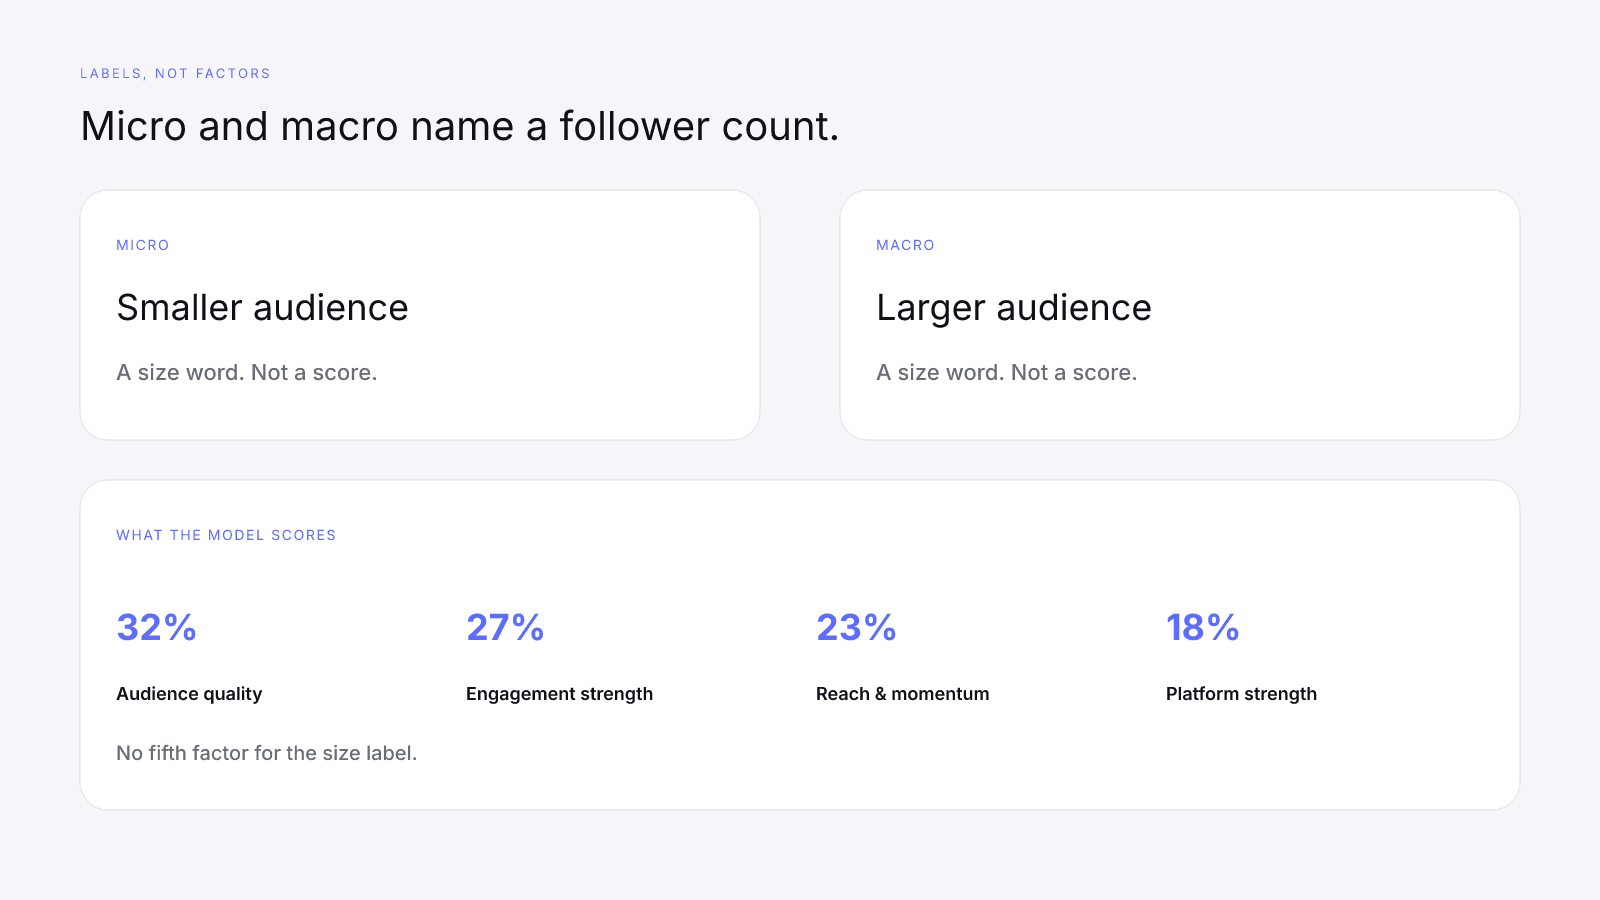Select the 27% value
This screenshot has height=900, width=1600.
pyautogui.click(x=505, y=627)
